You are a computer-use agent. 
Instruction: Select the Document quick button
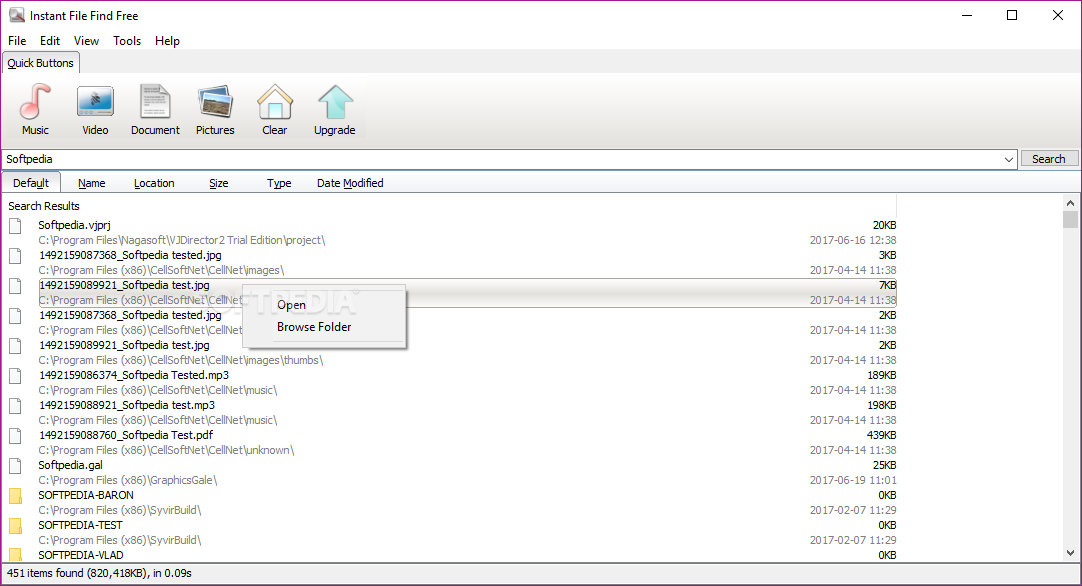tap(155, 110)
